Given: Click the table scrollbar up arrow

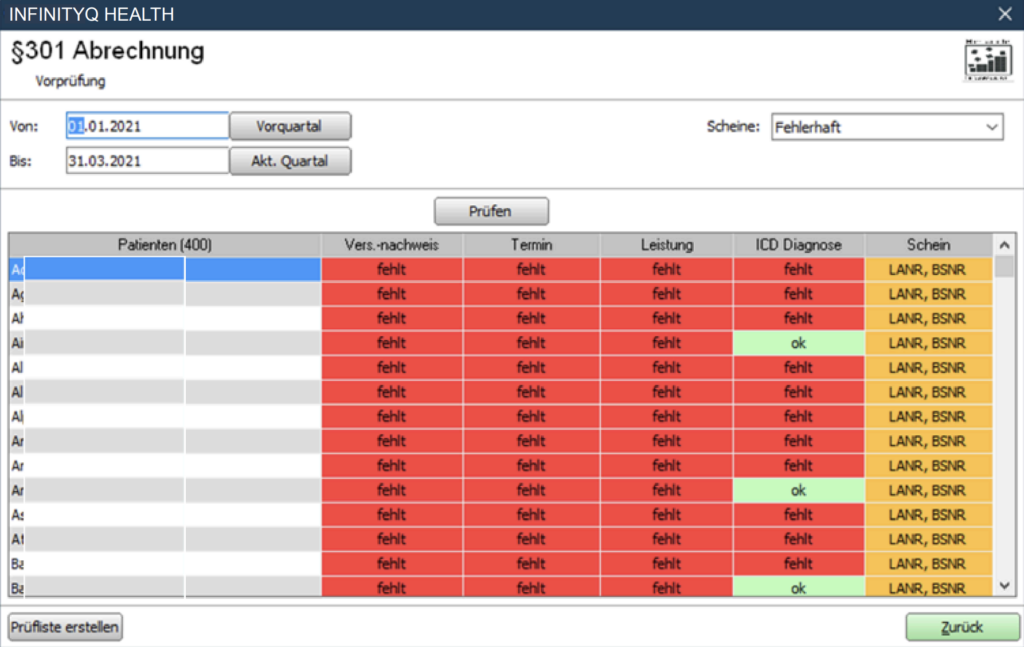Looking at the screenshot, I should click(1004, 245).
